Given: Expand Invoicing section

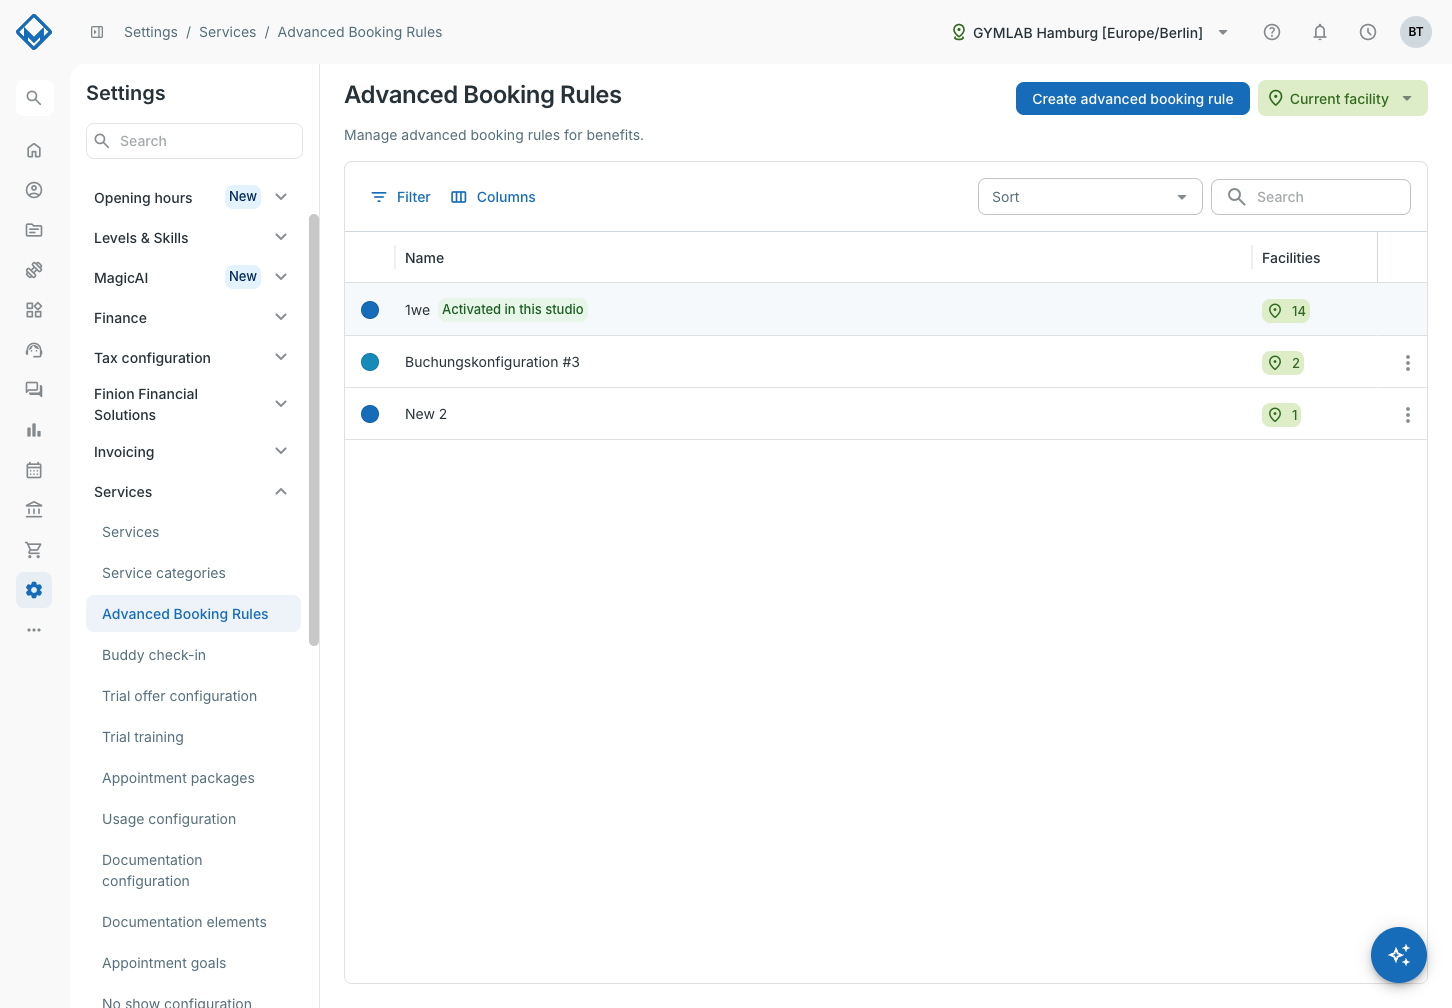Looking at the screenshot, I should tap(193, 451).
